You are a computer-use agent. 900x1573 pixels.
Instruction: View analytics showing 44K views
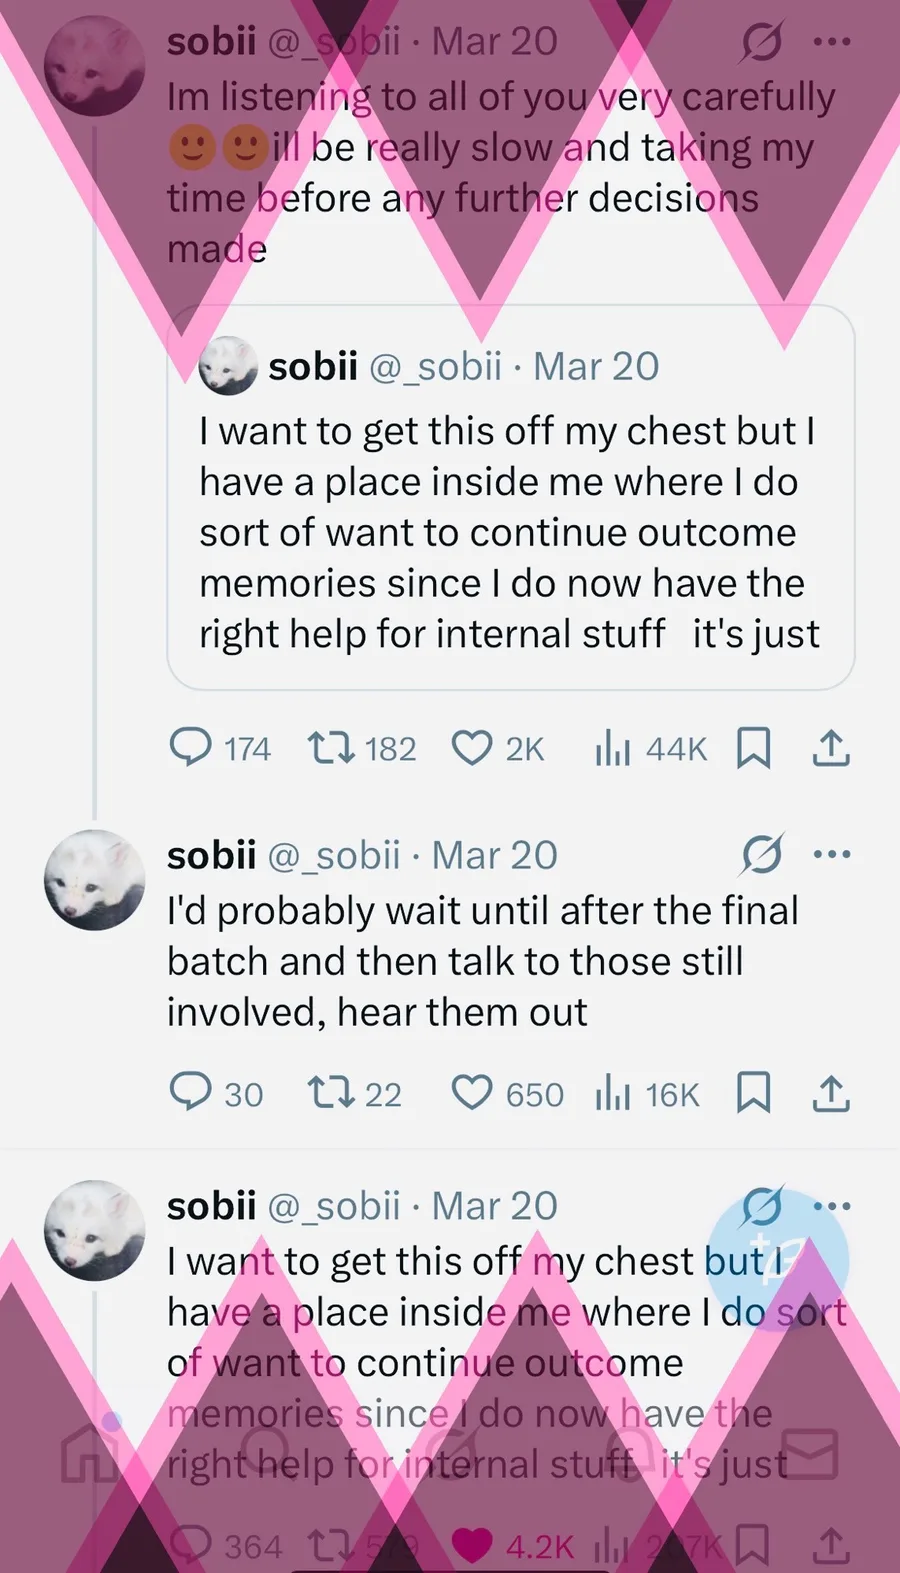[x=612, y=747]
